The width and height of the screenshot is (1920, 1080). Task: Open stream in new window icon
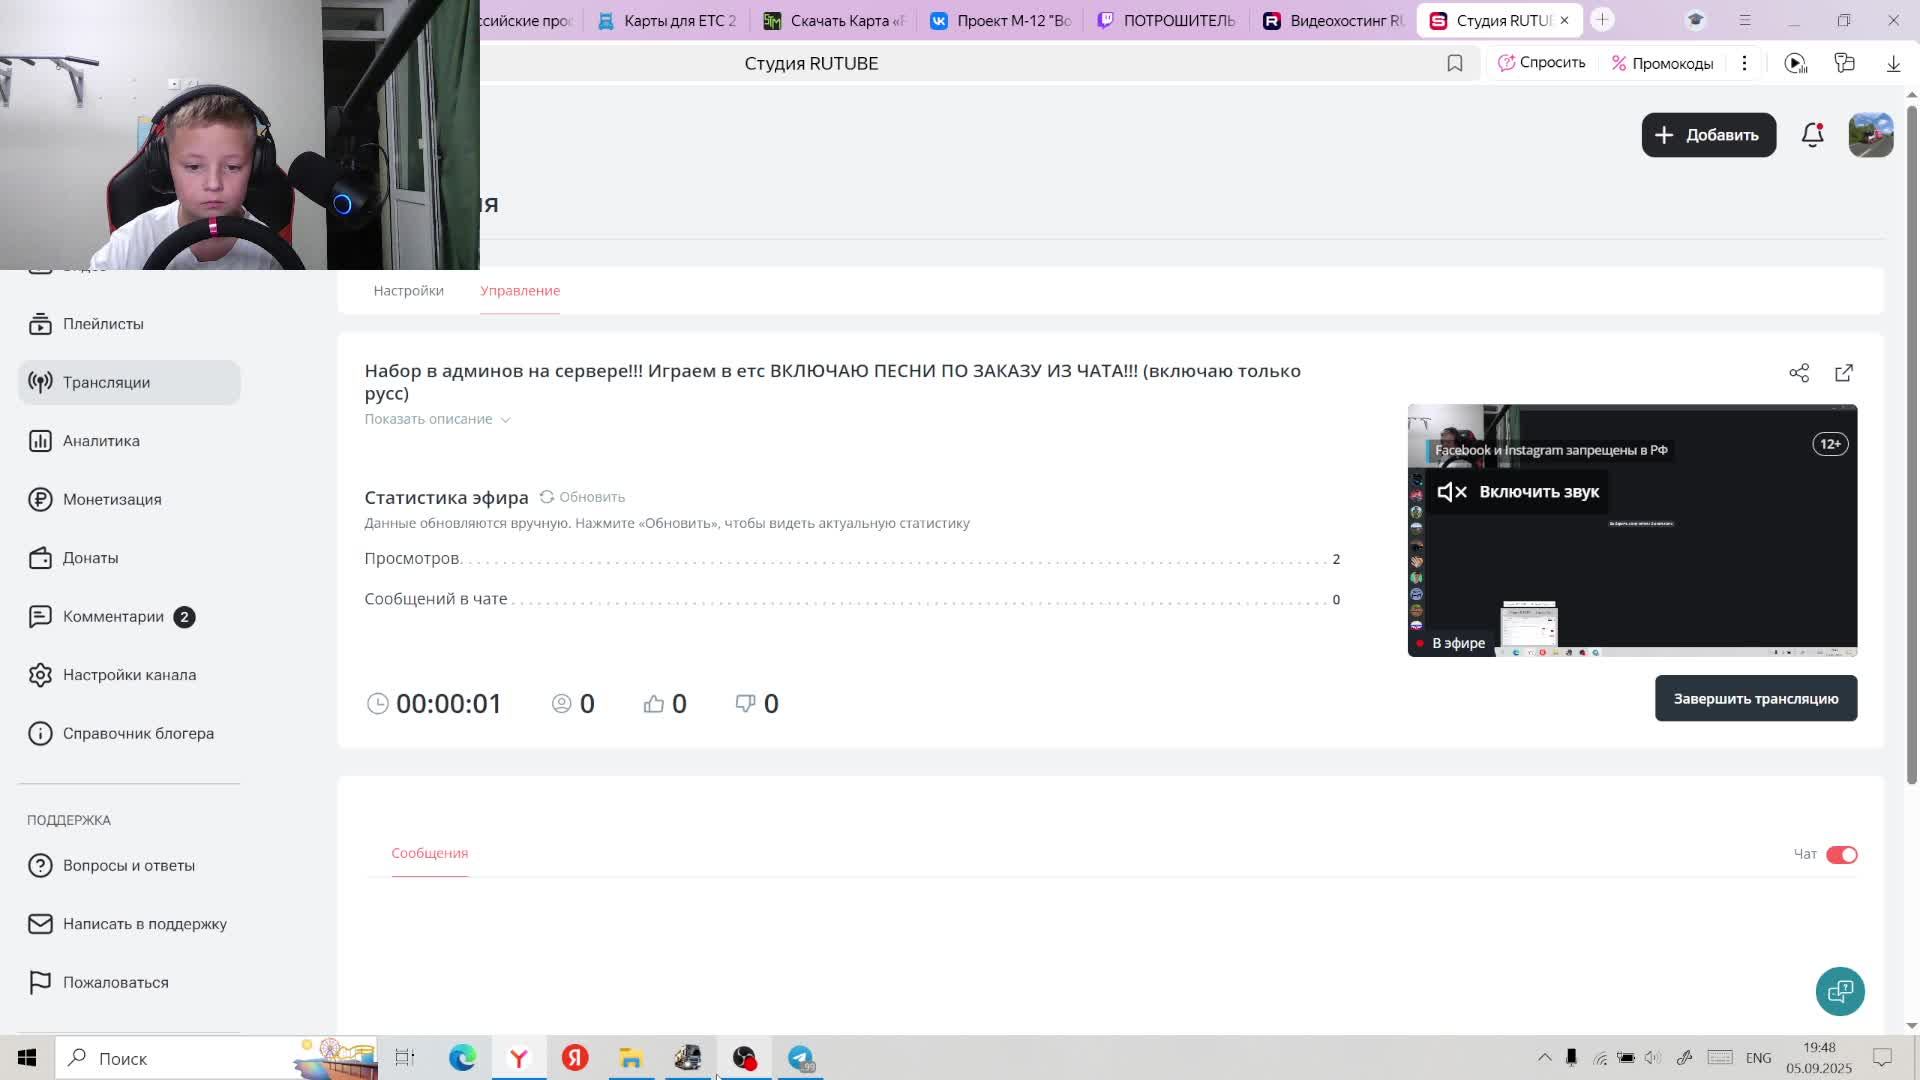click(1844, 373)
